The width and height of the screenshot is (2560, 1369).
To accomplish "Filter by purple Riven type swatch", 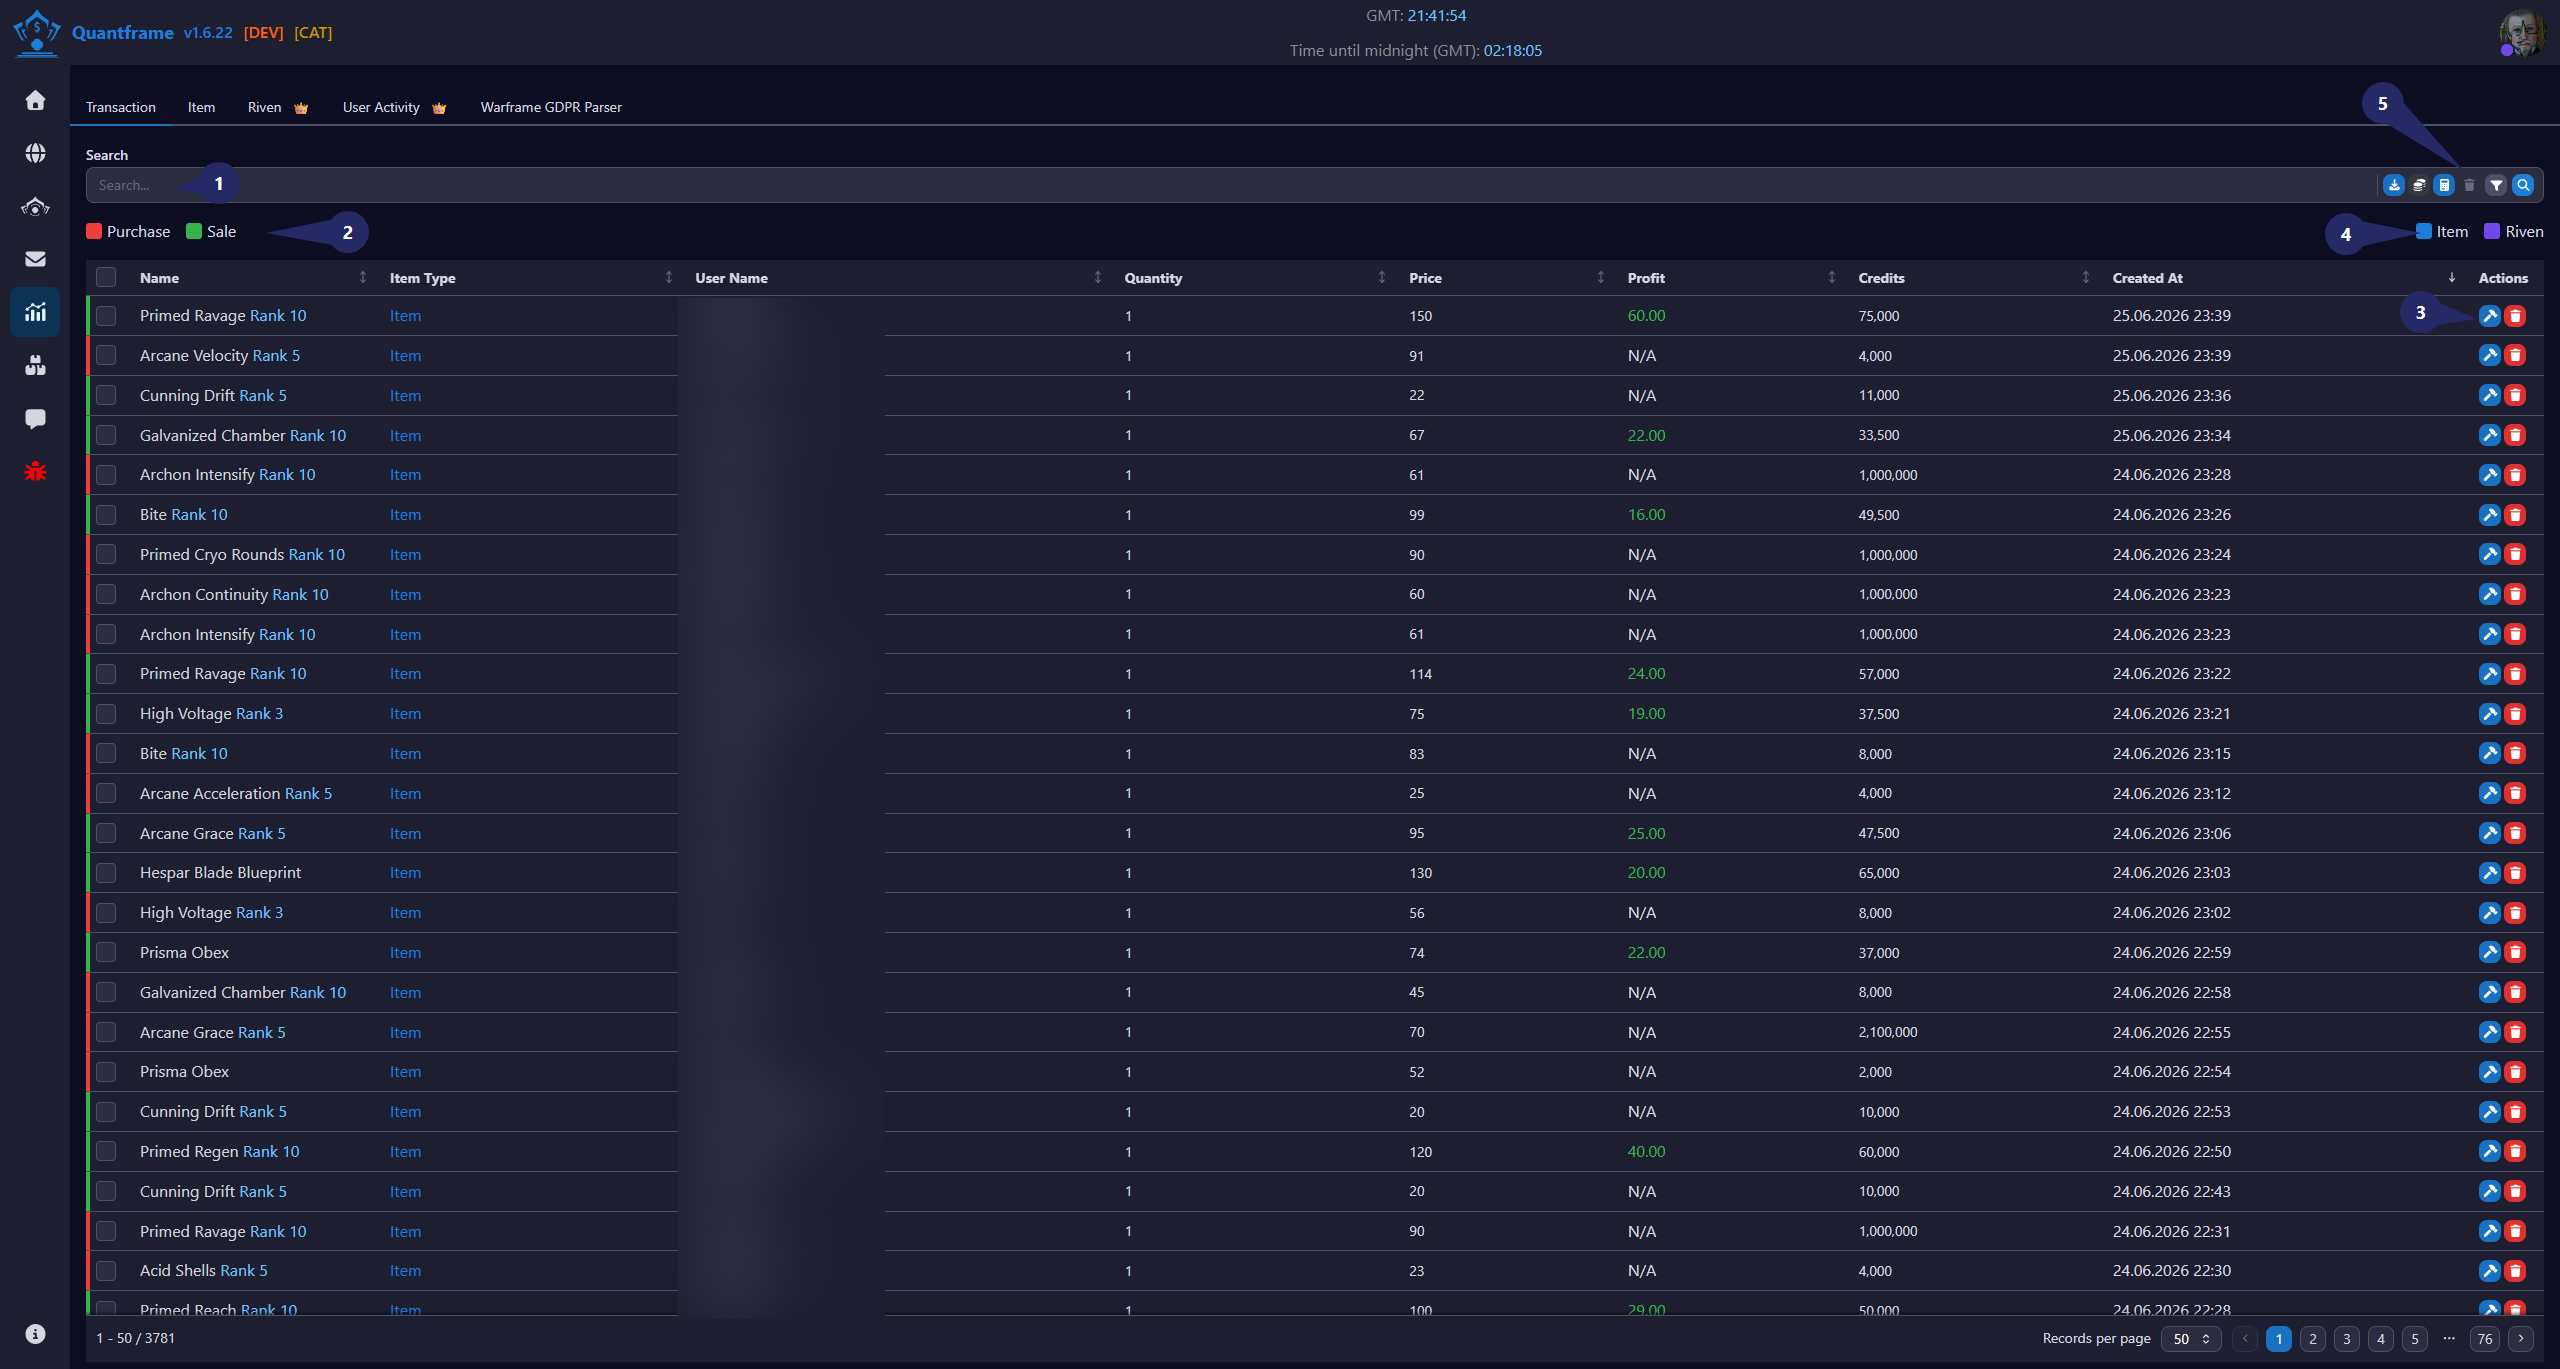I will [x=2492, y=231].
